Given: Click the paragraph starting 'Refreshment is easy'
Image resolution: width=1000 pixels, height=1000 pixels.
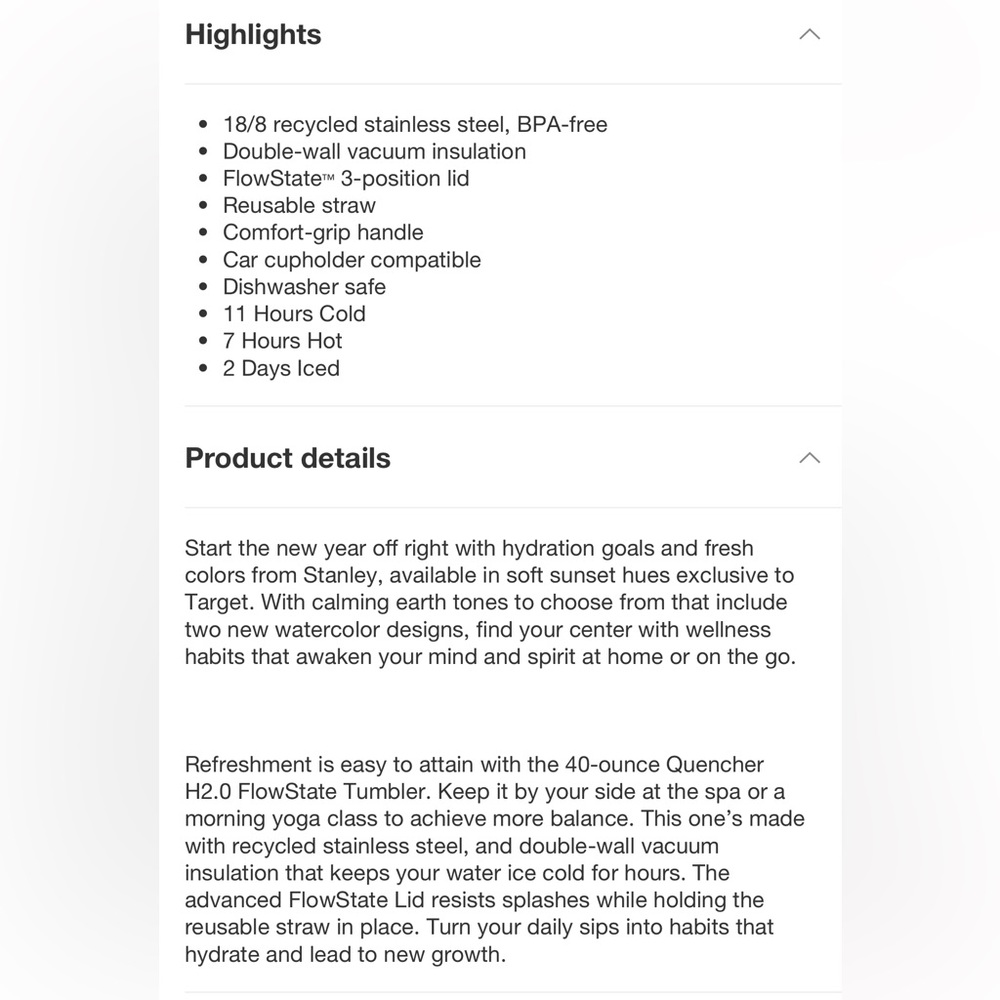Looking at the screenshot, I should click(x=495, y=859).
